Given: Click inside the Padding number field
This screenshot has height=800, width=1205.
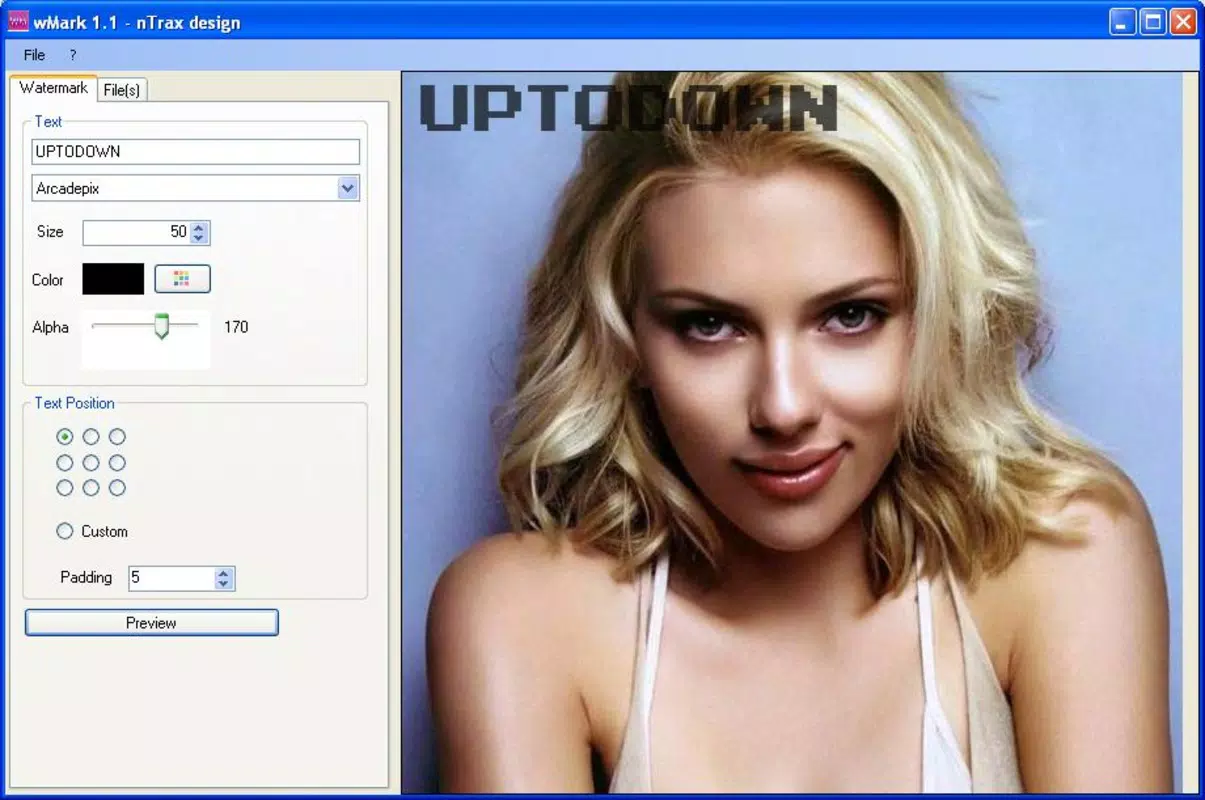Looking at the screenshot, I should (x=171, y=578).
